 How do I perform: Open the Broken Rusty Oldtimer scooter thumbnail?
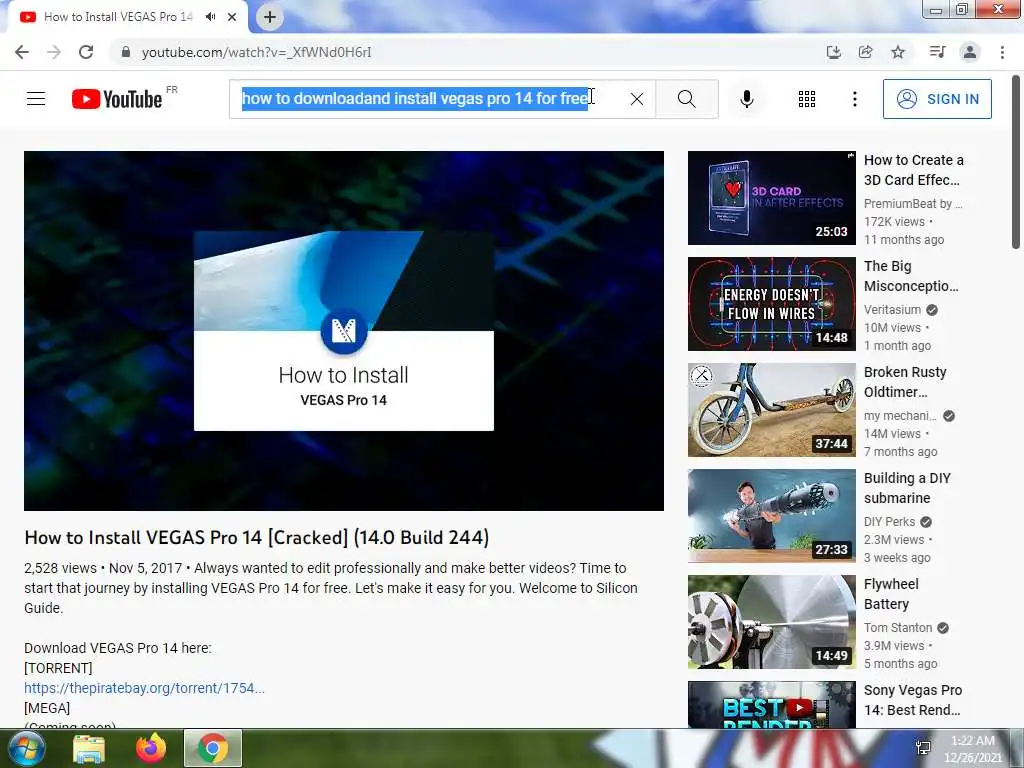pos(771,409)
